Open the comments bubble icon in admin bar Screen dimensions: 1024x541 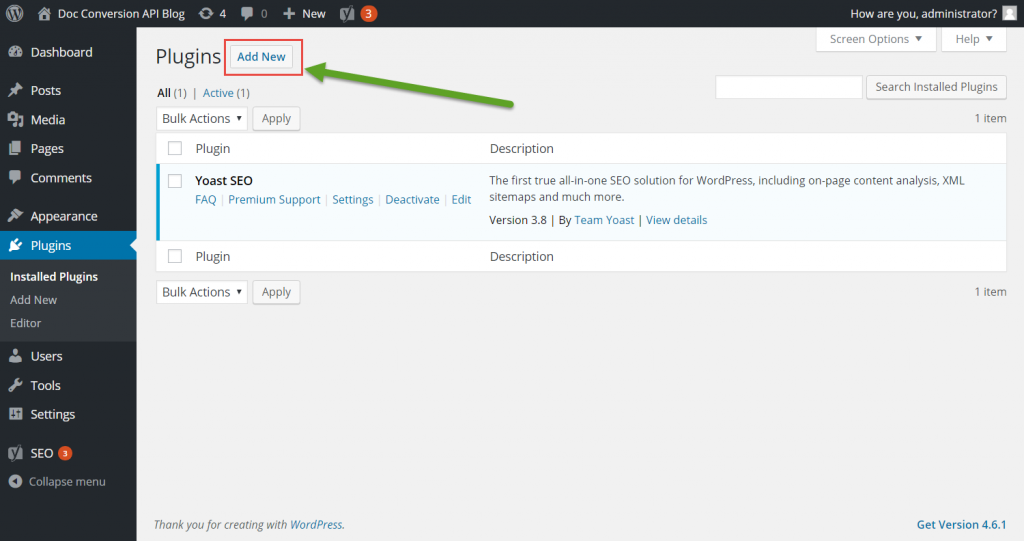pyautogui.click(x=247, y=13)
